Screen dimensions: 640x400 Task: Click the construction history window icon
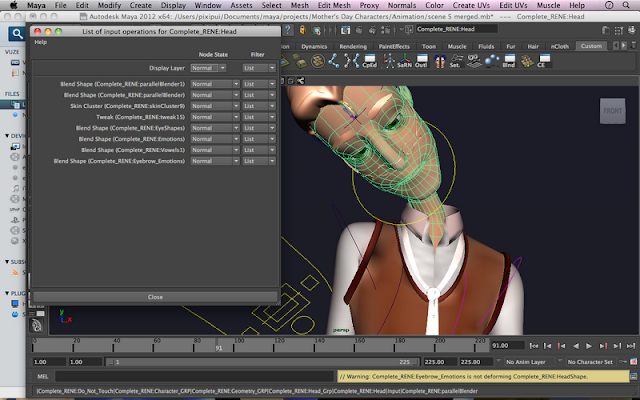click(345, 30)
